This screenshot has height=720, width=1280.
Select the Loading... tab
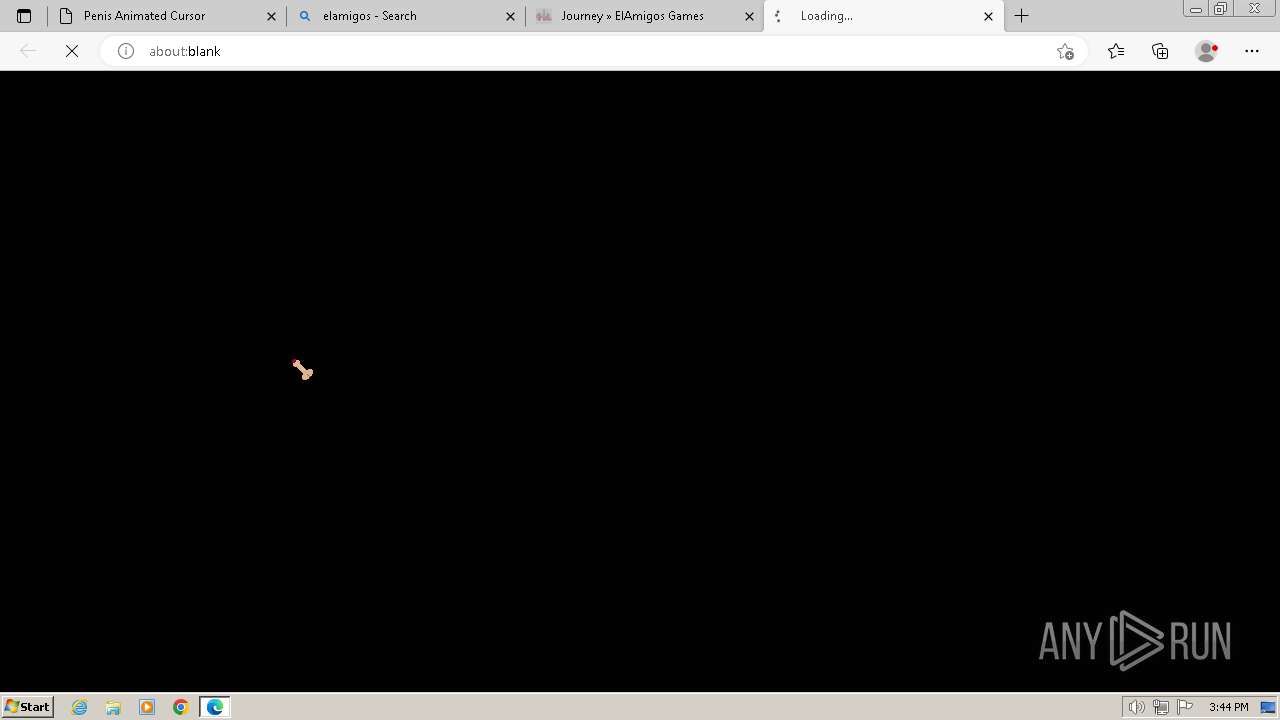point(883,16)
